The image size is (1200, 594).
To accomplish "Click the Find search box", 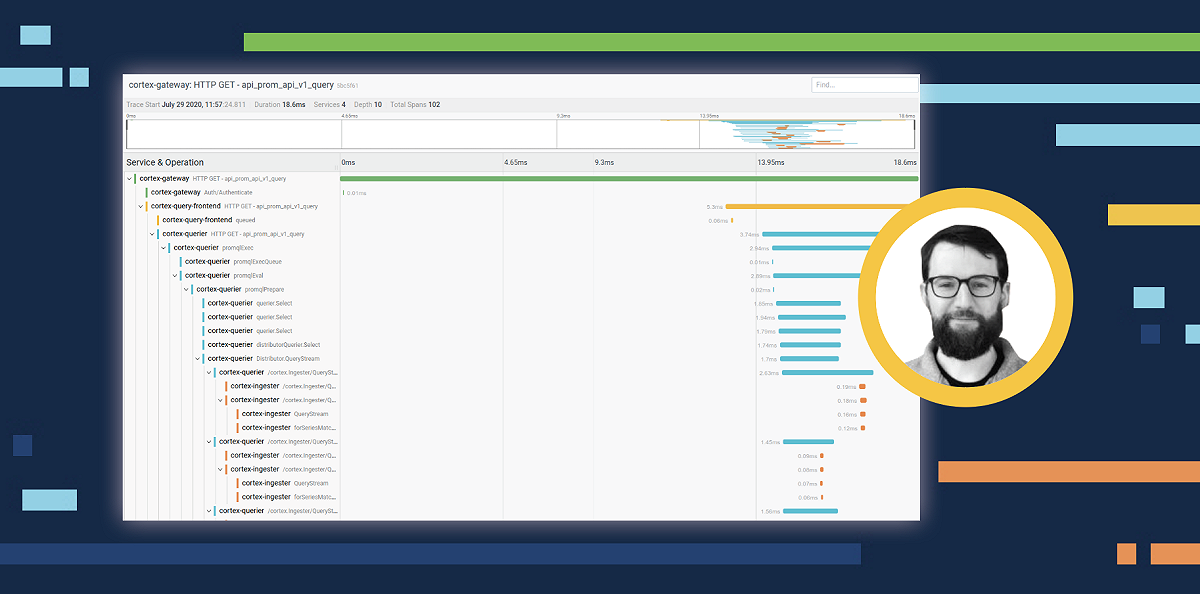I will [x=864, y=85].
